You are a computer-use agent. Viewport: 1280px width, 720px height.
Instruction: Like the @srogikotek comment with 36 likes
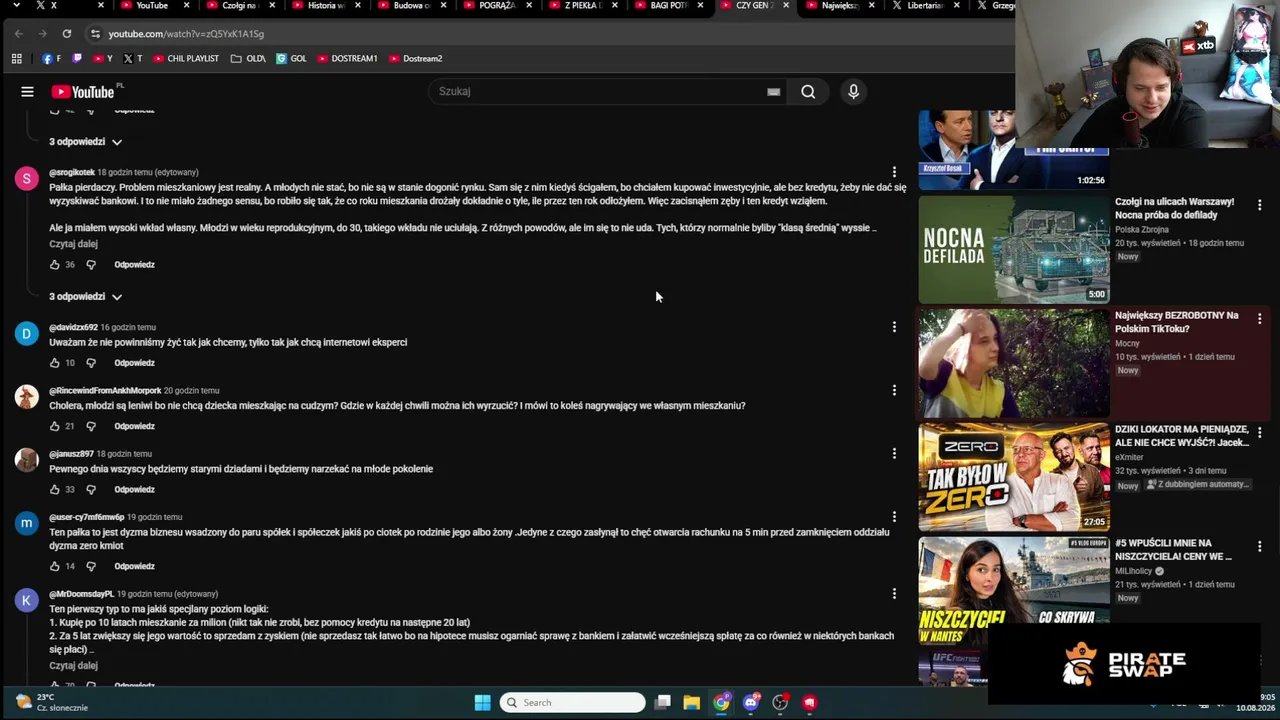click(55, 265)
